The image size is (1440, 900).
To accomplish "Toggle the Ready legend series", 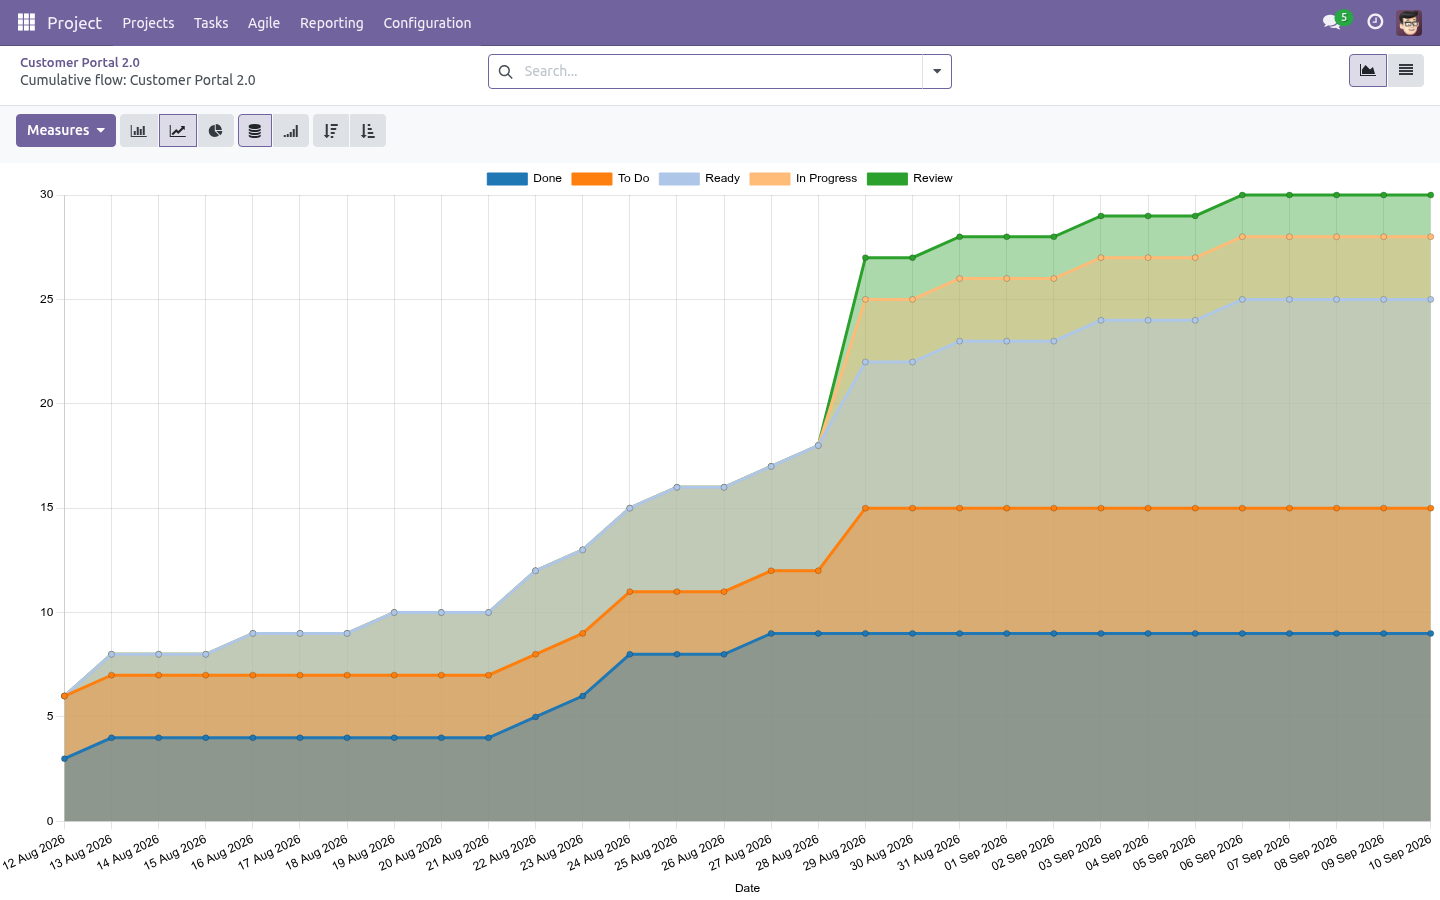I will pyautogui.click(x=699, y=179).
